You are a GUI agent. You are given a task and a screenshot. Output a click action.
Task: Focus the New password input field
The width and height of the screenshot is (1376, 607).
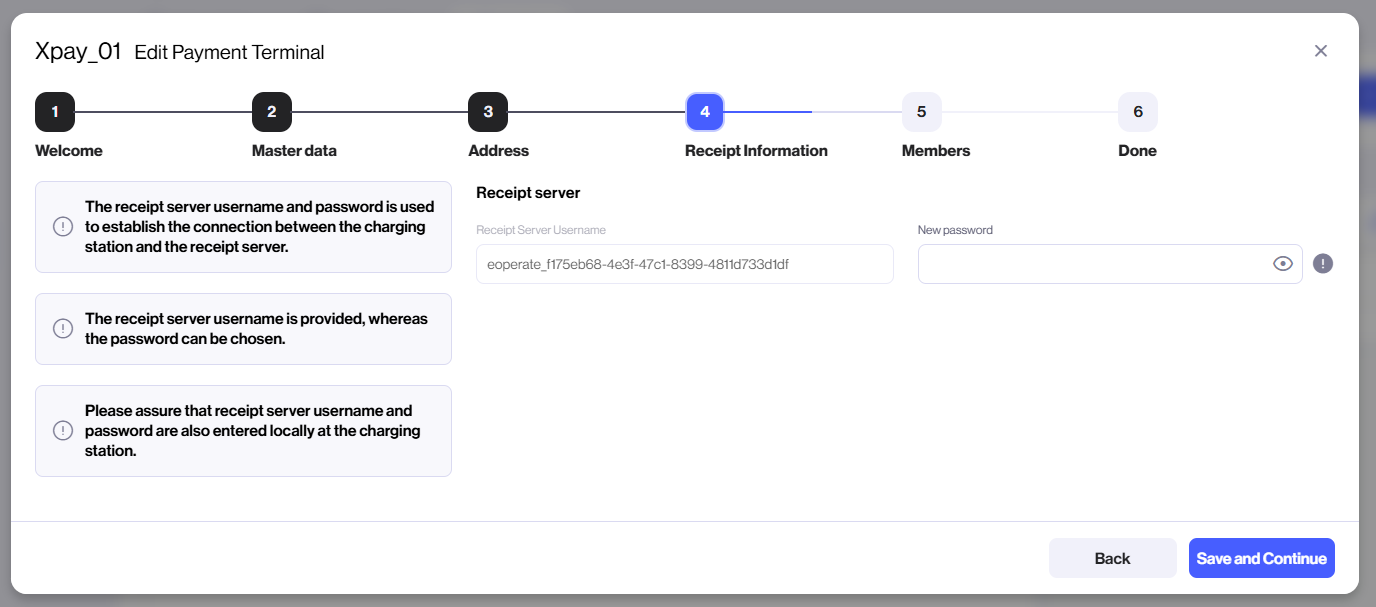(1090, 264)
